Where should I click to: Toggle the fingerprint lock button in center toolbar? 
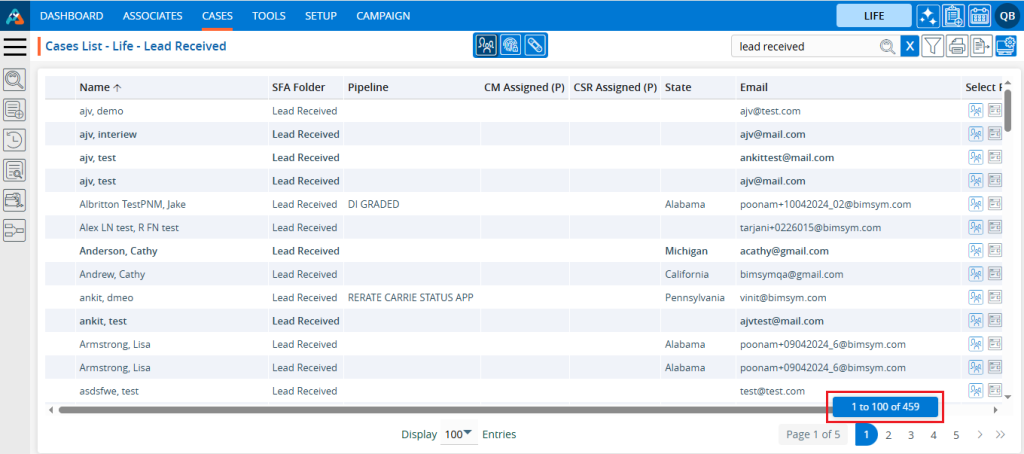tap(511, 46)
